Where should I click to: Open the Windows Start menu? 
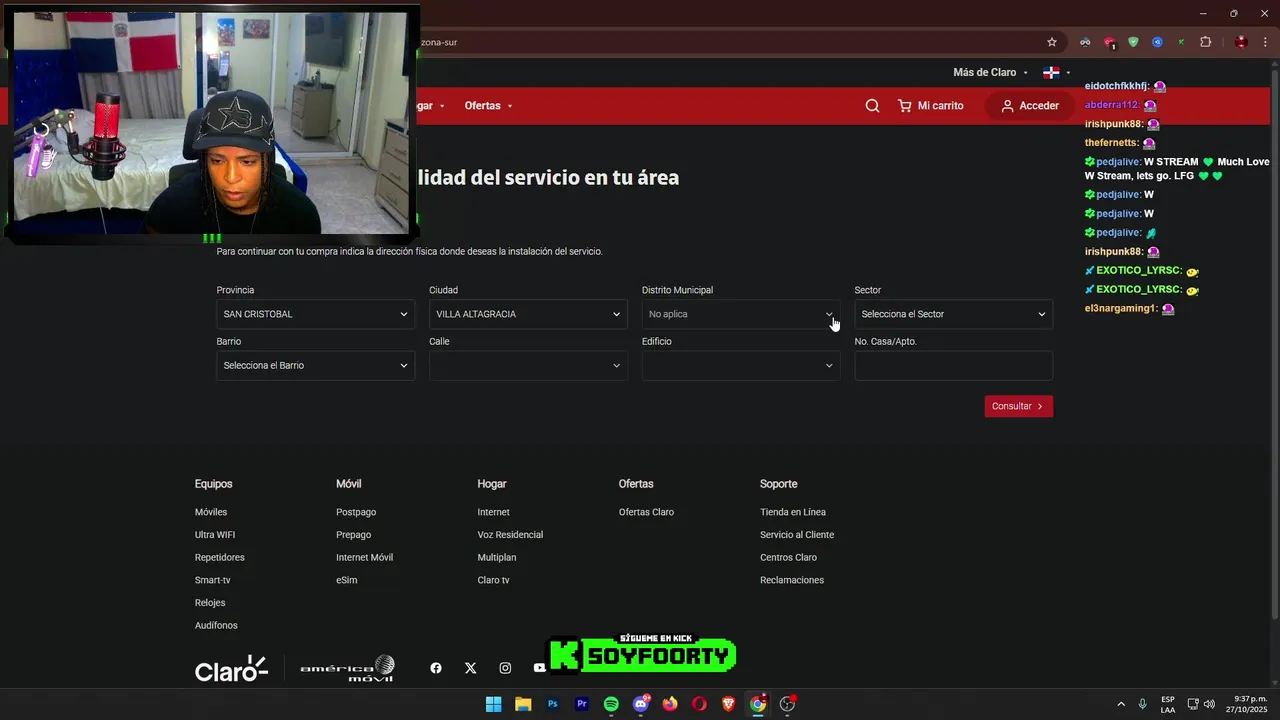click(x=493, y=704)
